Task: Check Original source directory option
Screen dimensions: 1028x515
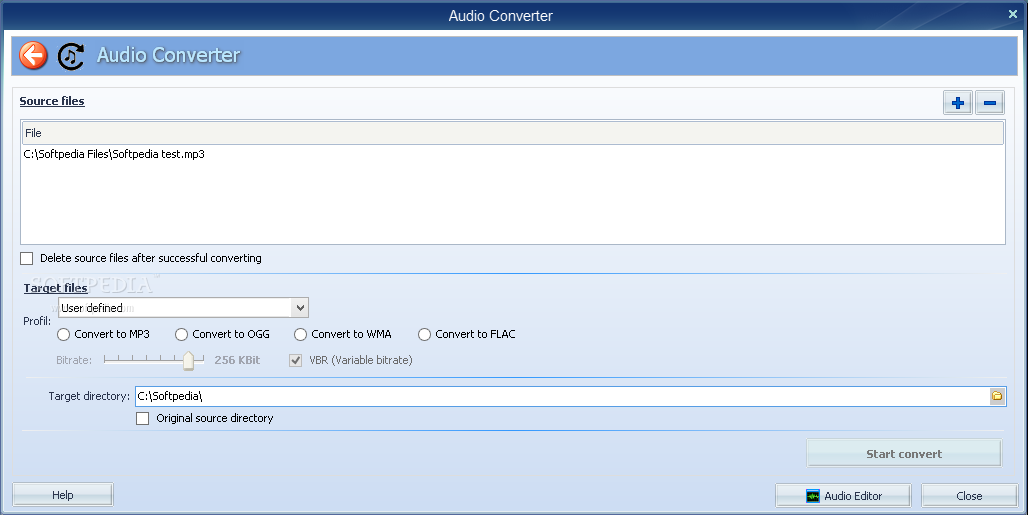Action: (x=142, y=418)
